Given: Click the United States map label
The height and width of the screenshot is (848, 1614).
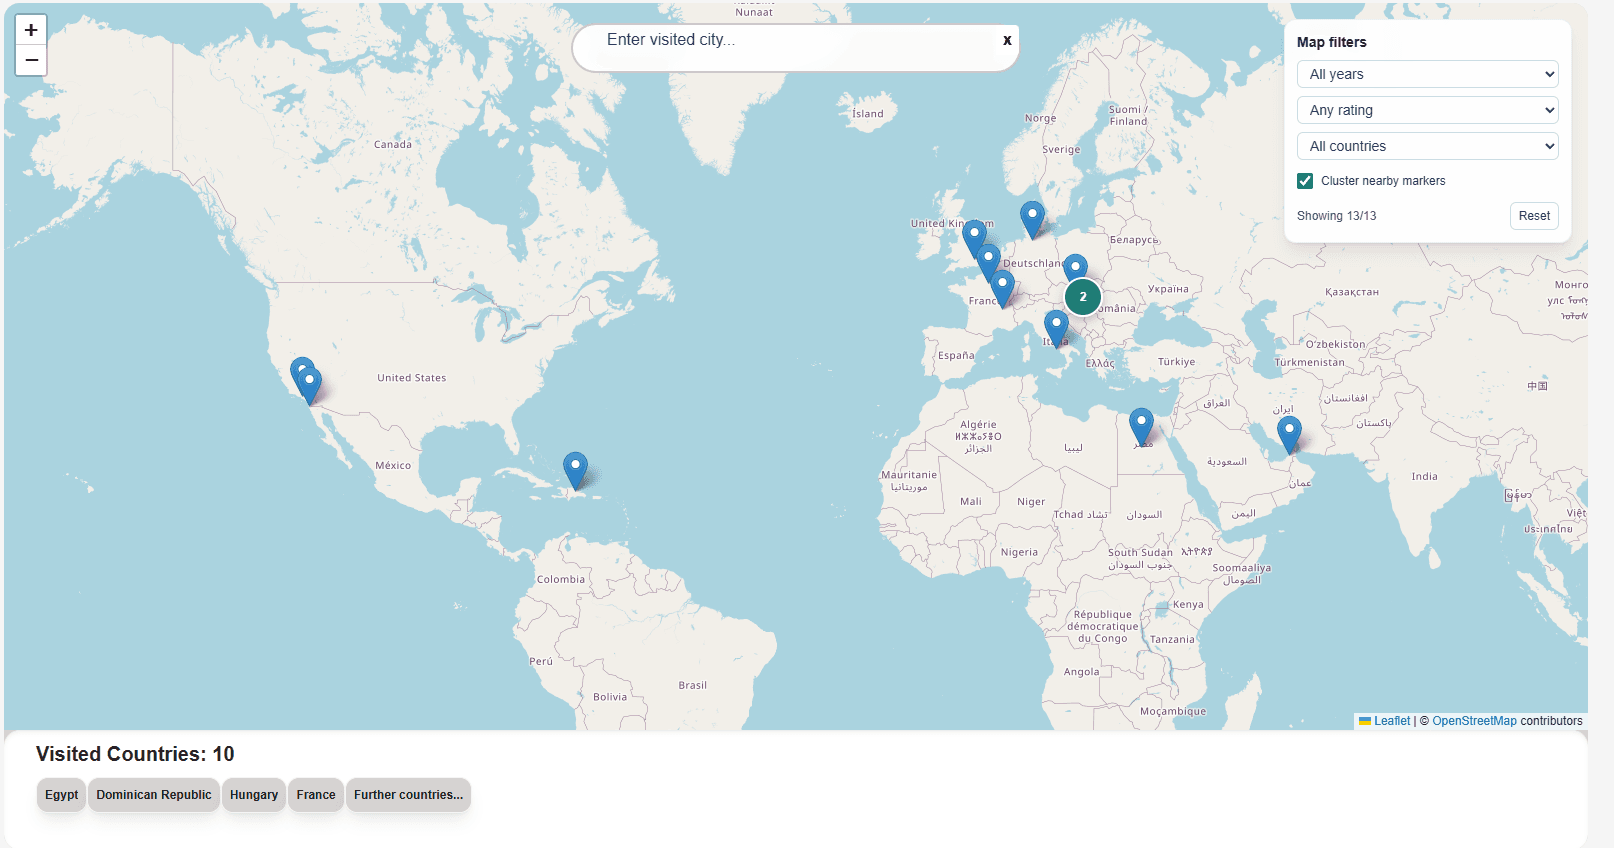Looking at the screenshot, I should pyautogui.click(x=412, y=378).
